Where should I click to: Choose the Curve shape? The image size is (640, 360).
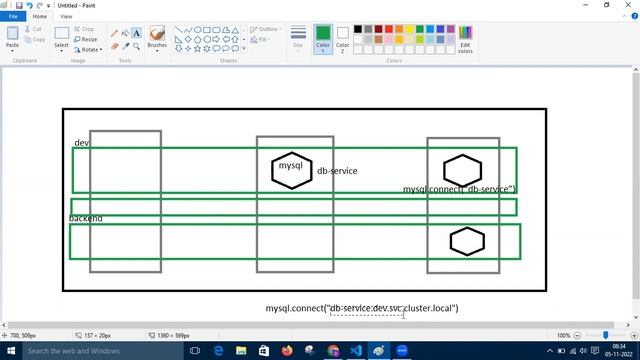[x=188, y=30]
